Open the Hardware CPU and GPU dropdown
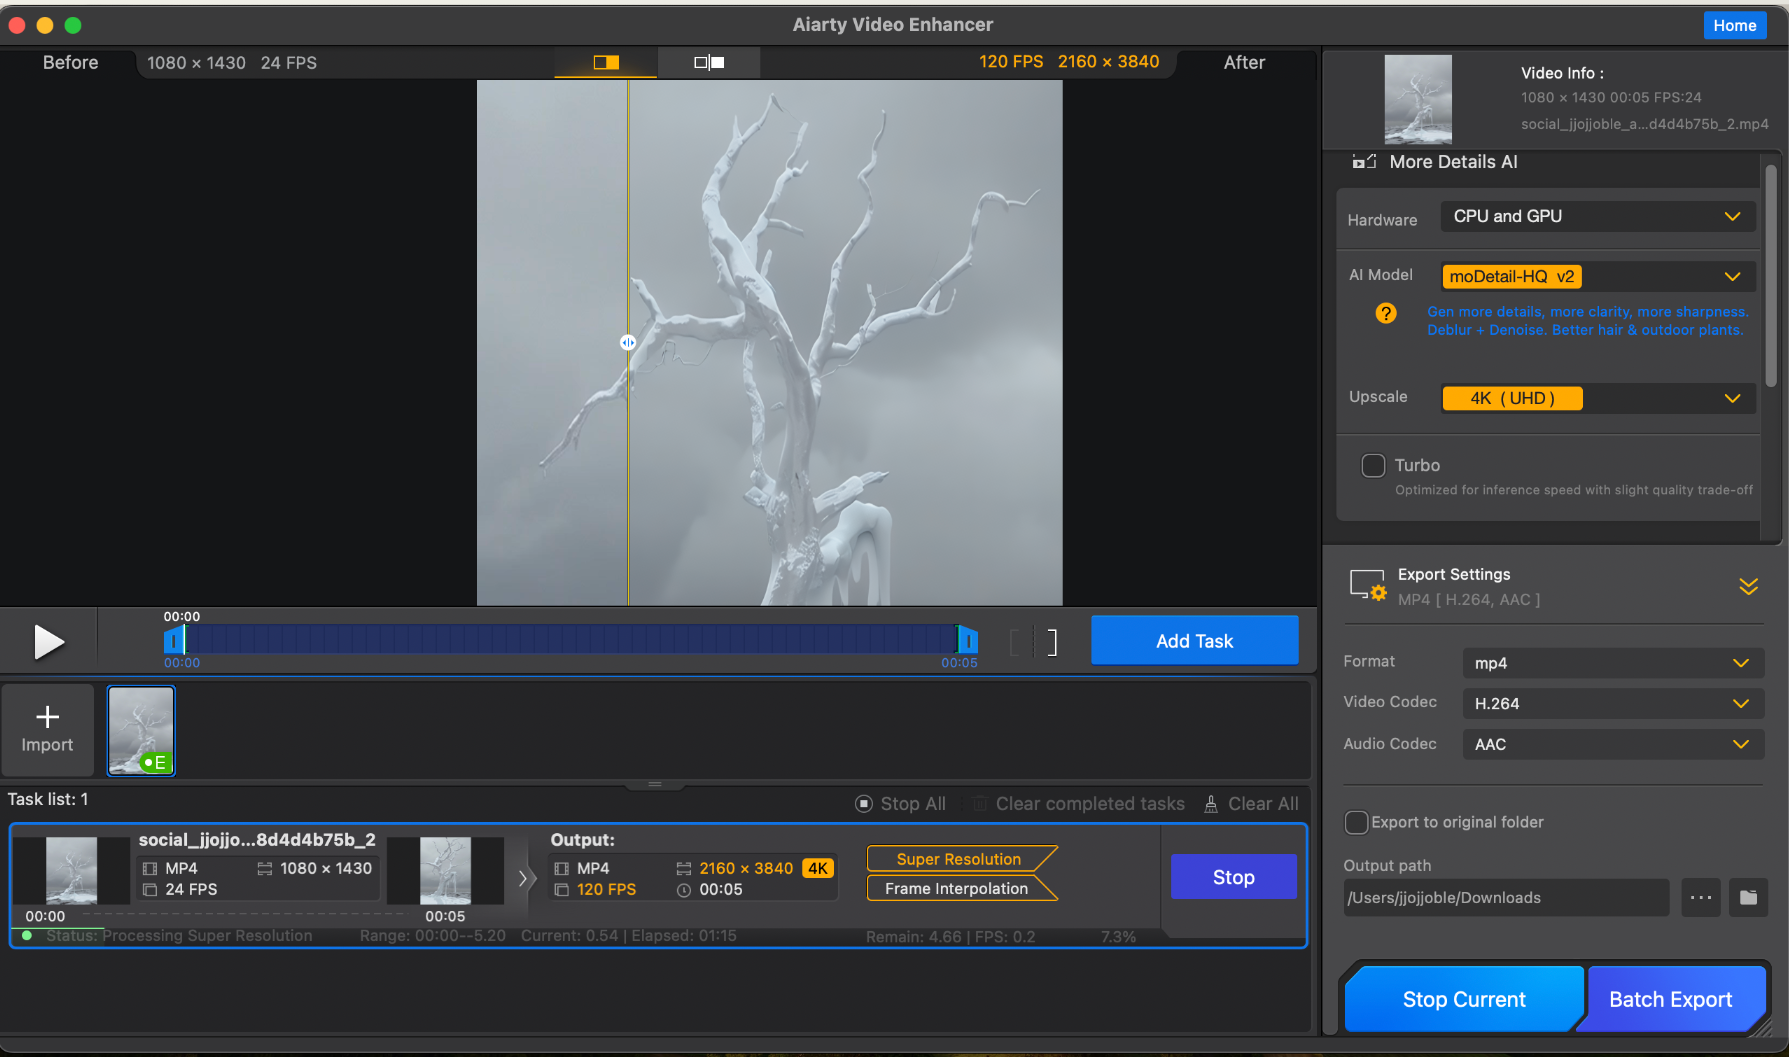Viewport: 1789px width, 1057px height. (x=1597, y=217)
